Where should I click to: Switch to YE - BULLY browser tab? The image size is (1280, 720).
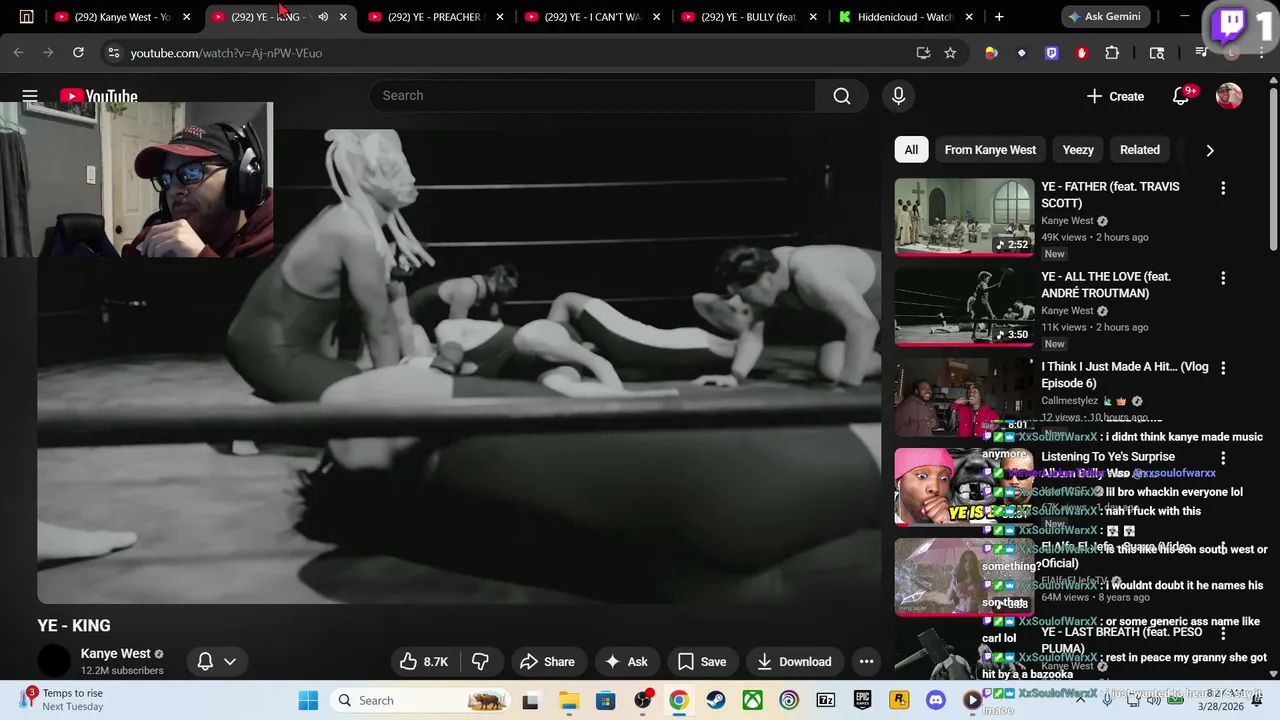[748, 17]
